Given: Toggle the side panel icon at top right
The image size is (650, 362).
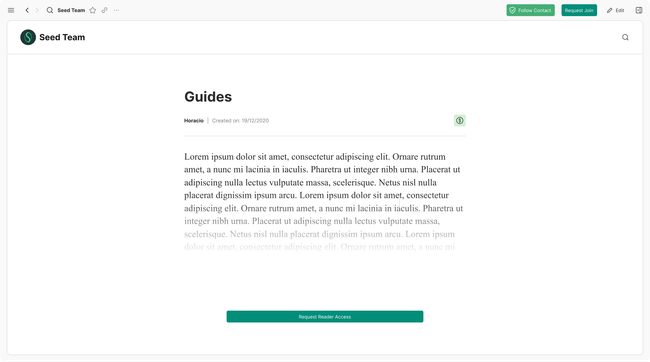Looking at the screenshot, I should click(639, 10).
